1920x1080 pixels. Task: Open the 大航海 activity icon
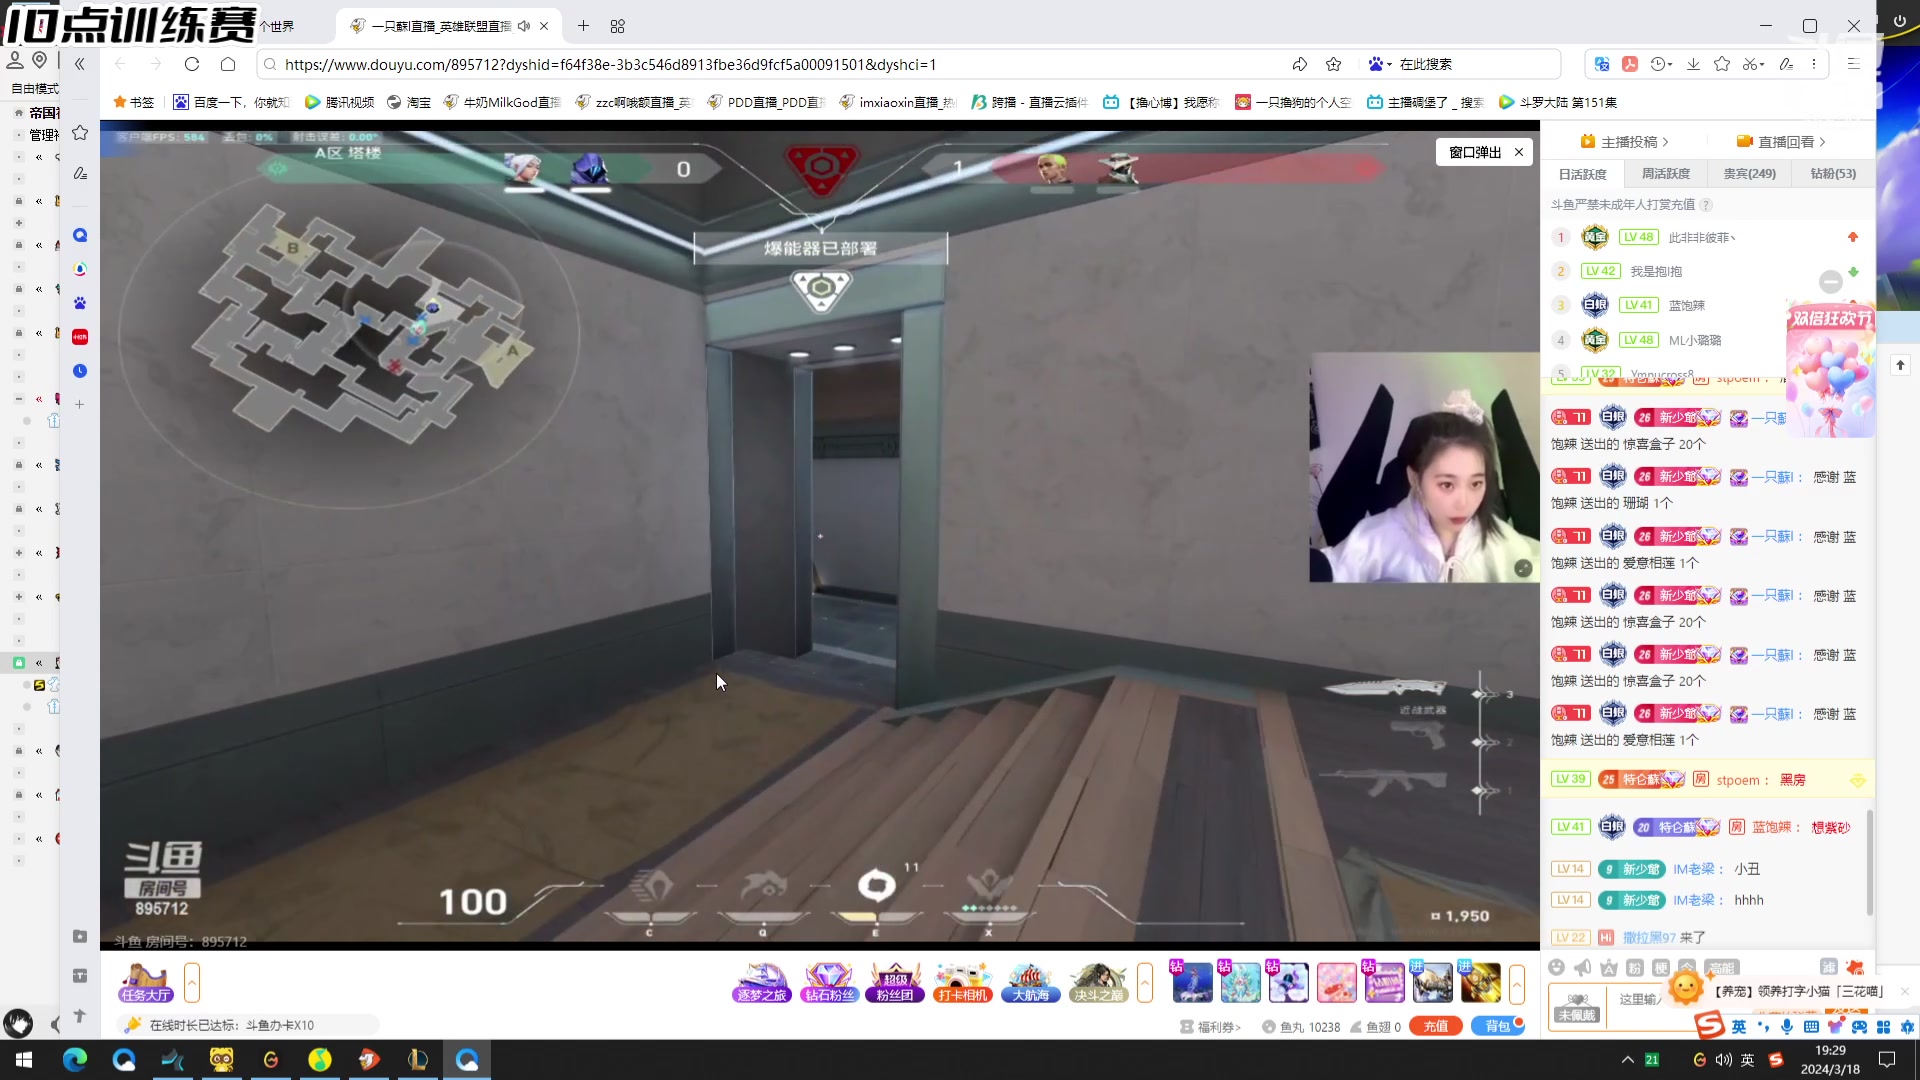[x=1030, y=983]
